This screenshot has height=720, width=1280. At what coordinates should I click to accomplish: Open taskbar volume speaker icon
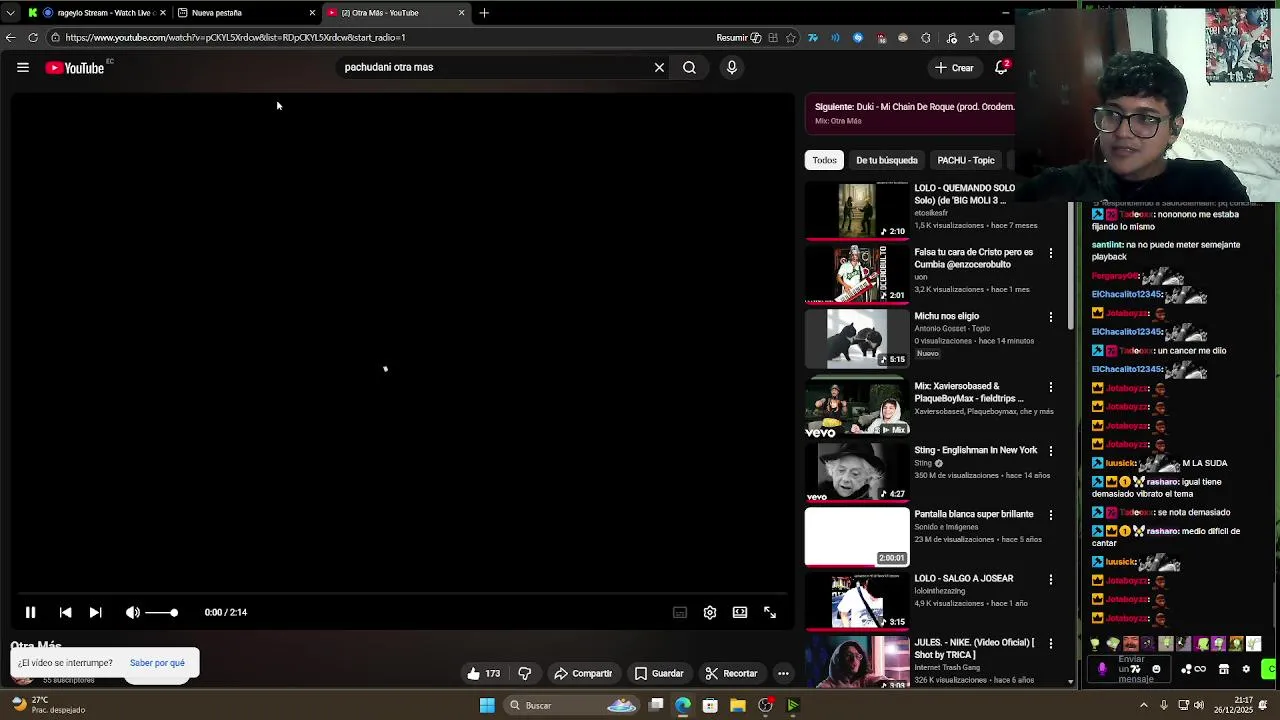coord(1198,705)
